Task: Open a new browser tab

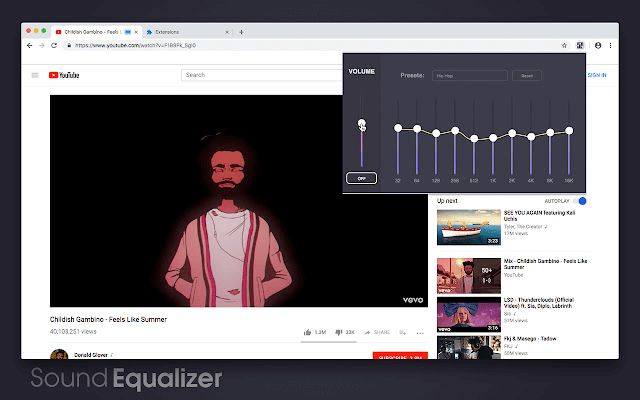Action: (241, 32)
